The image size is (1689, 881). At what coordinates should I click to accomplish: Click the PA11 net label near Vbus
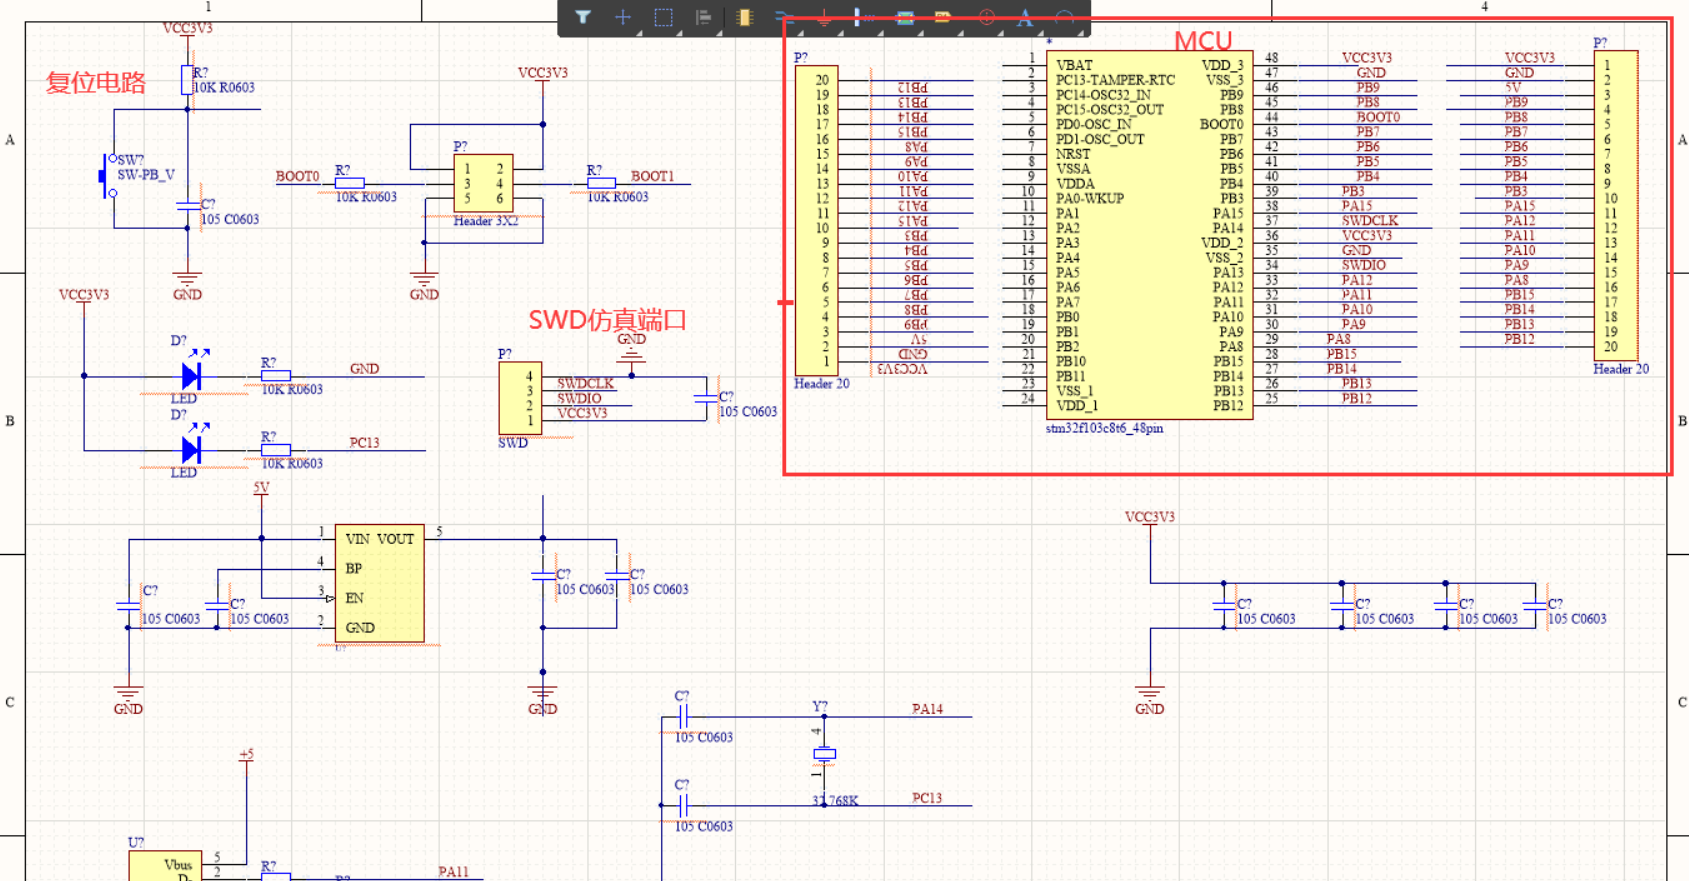click(453, 872)
